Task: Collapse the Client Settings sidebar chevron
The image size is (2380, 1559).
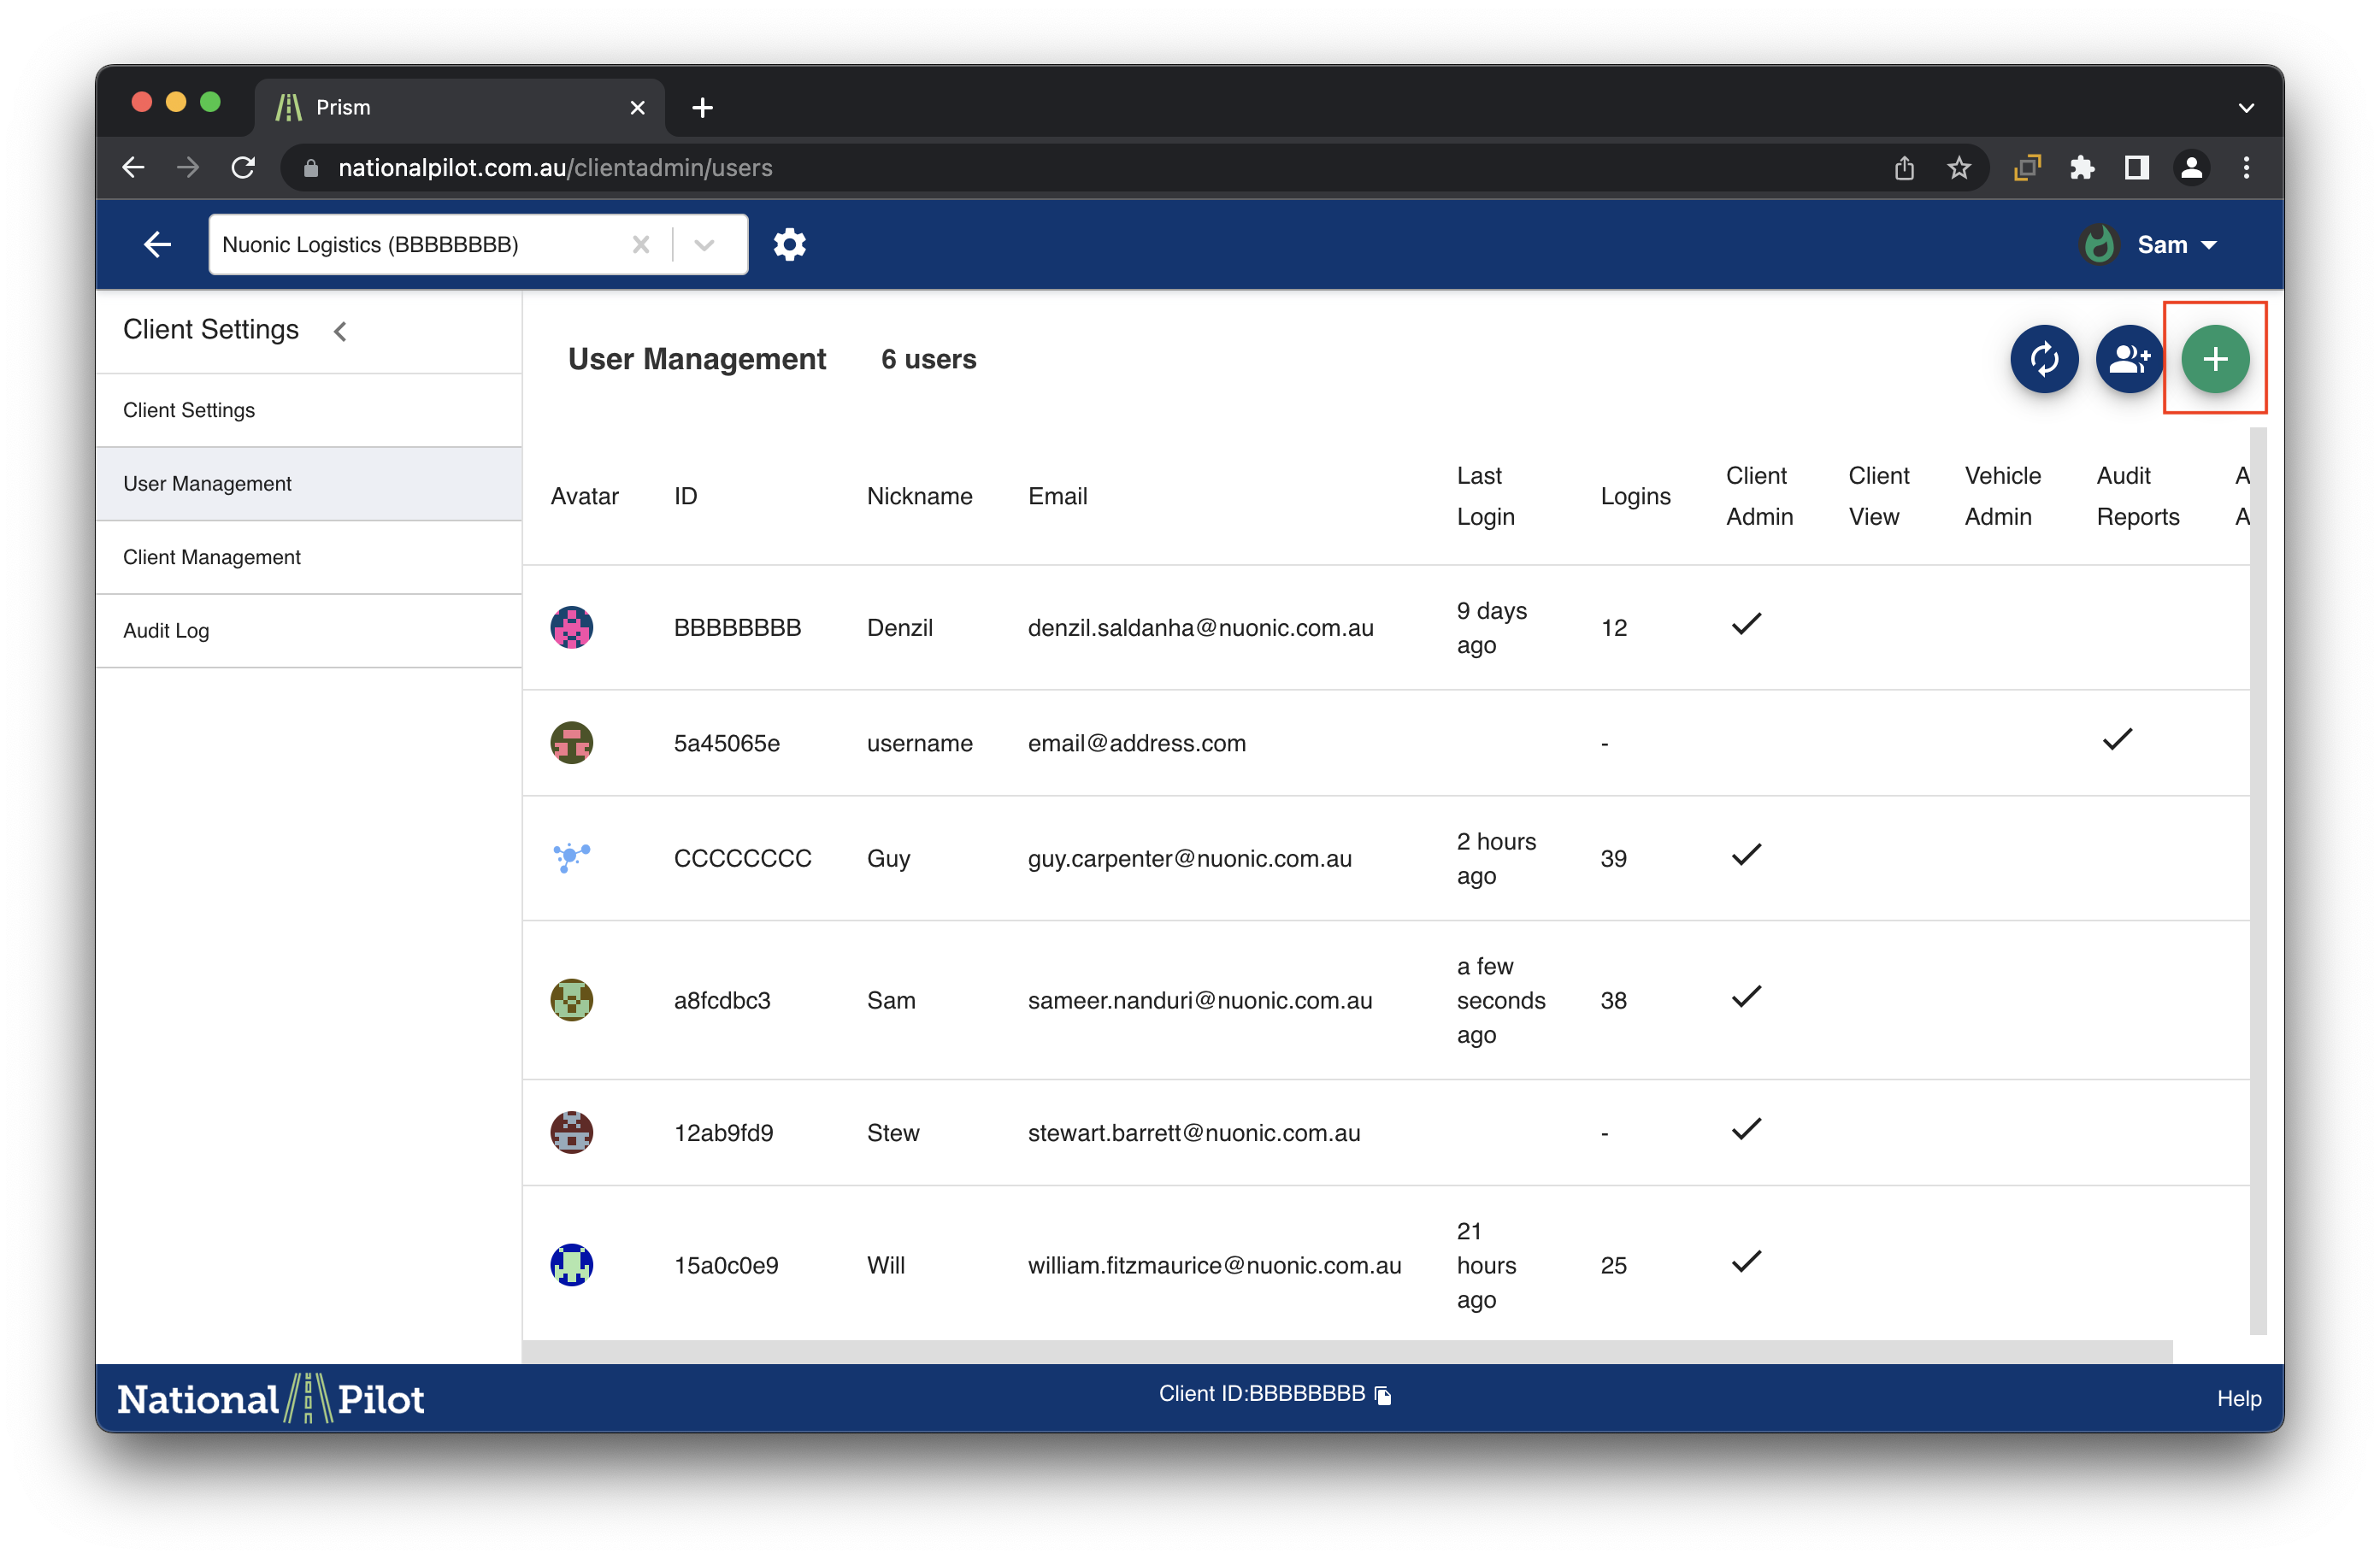Action: 340,331
